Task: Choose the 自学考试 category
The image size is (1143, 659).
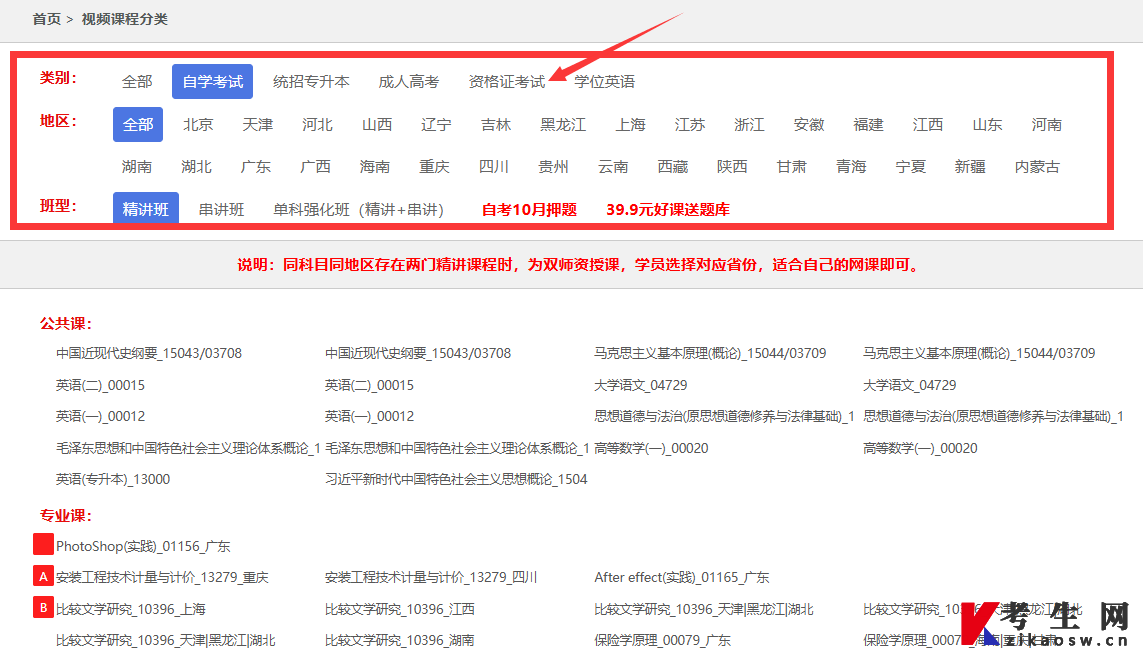Action: click(x=212, y=82)
